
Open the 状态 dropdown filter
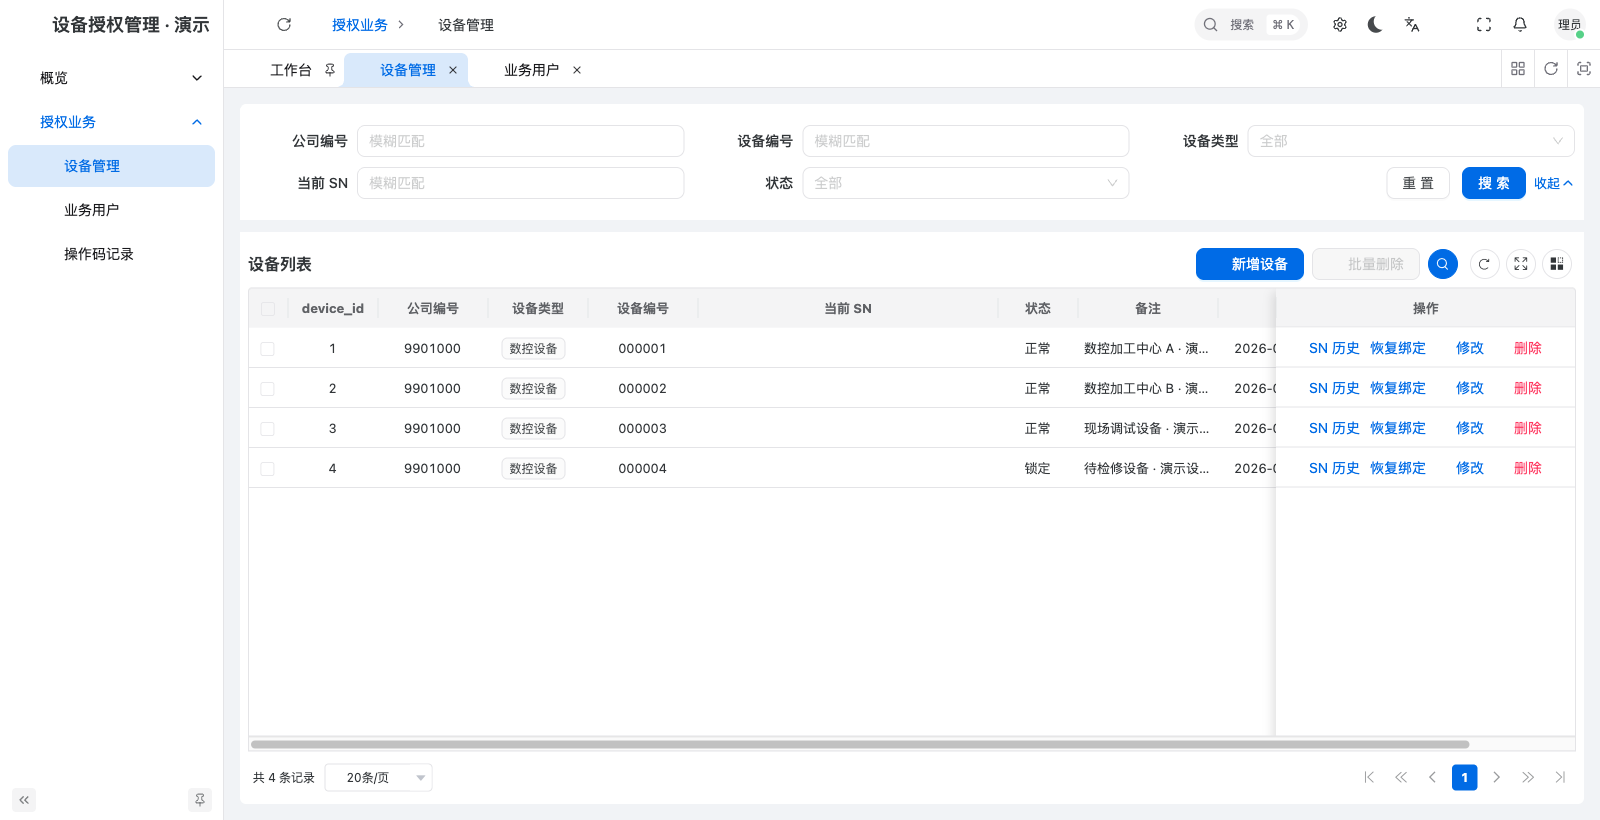coord(966,183)
